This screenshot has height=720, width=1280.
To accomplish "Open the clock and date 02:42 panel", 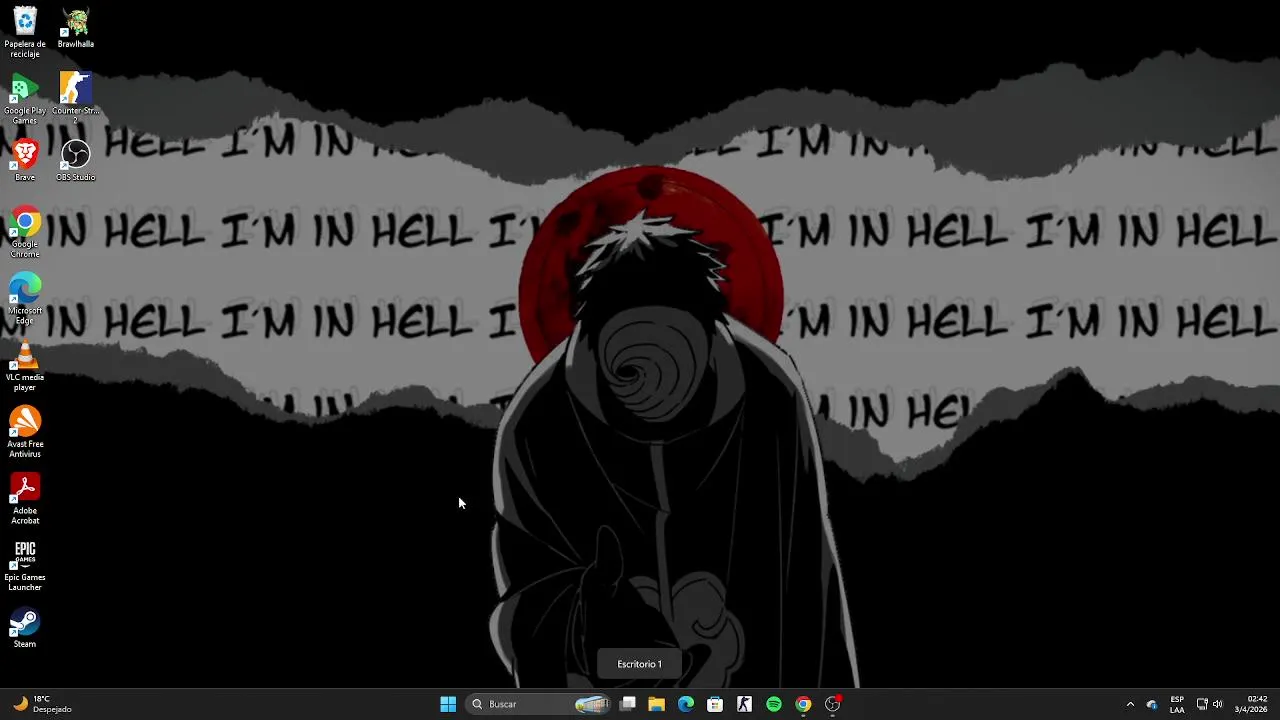I will coord(1251,704).
